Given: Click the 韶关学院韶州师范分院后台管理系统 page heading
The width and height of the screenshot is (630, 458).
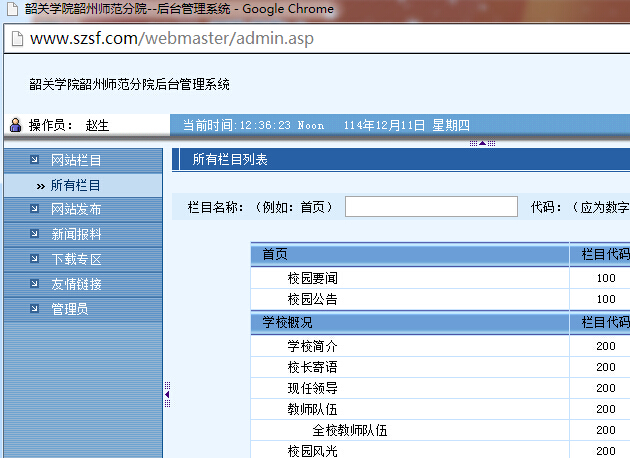Looking at the screenshot, I should click(x=129, y=84).
